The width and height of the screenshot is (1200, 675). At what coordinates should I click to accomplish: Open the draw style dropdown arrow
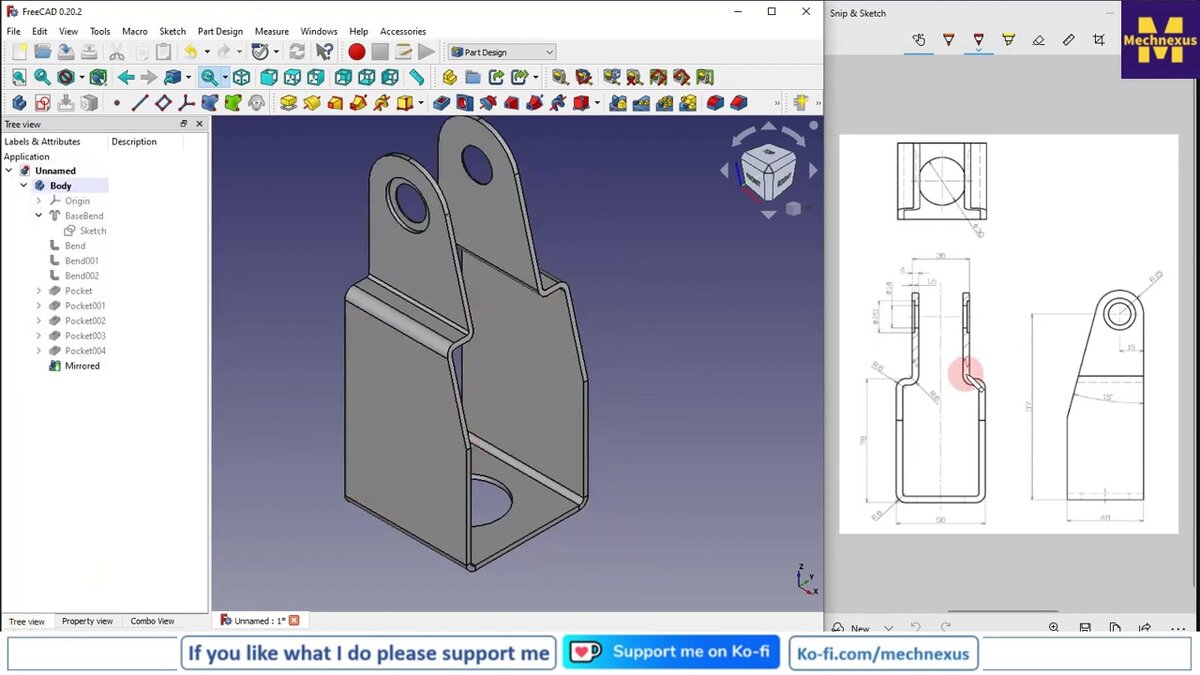82,77
